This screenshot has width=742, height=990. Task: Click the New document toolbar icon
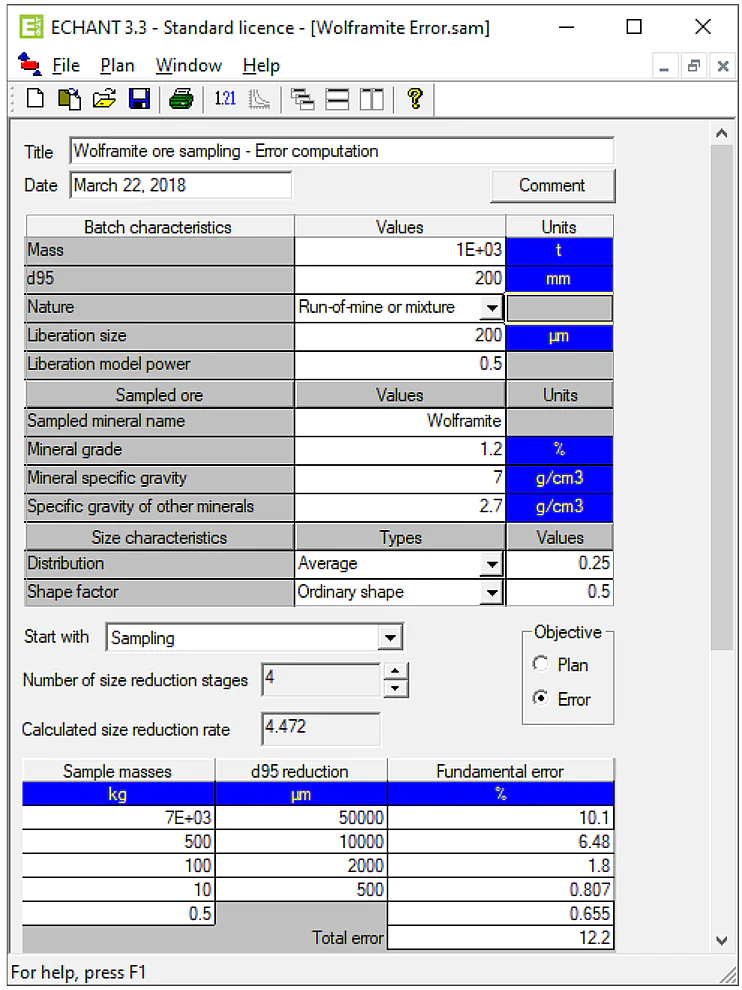click(x=35, y=99)
